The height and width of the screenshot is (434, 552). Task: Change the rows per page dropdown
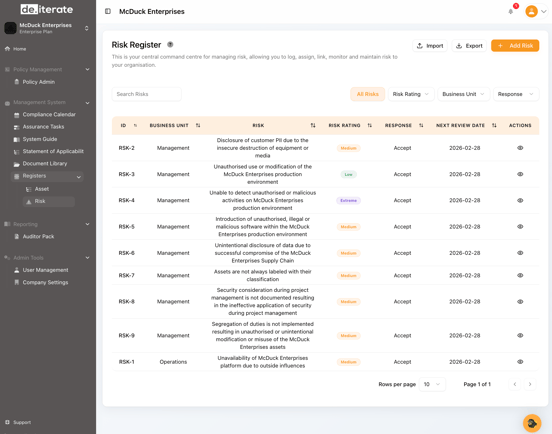pyautogui.click(x=432, y=384)
